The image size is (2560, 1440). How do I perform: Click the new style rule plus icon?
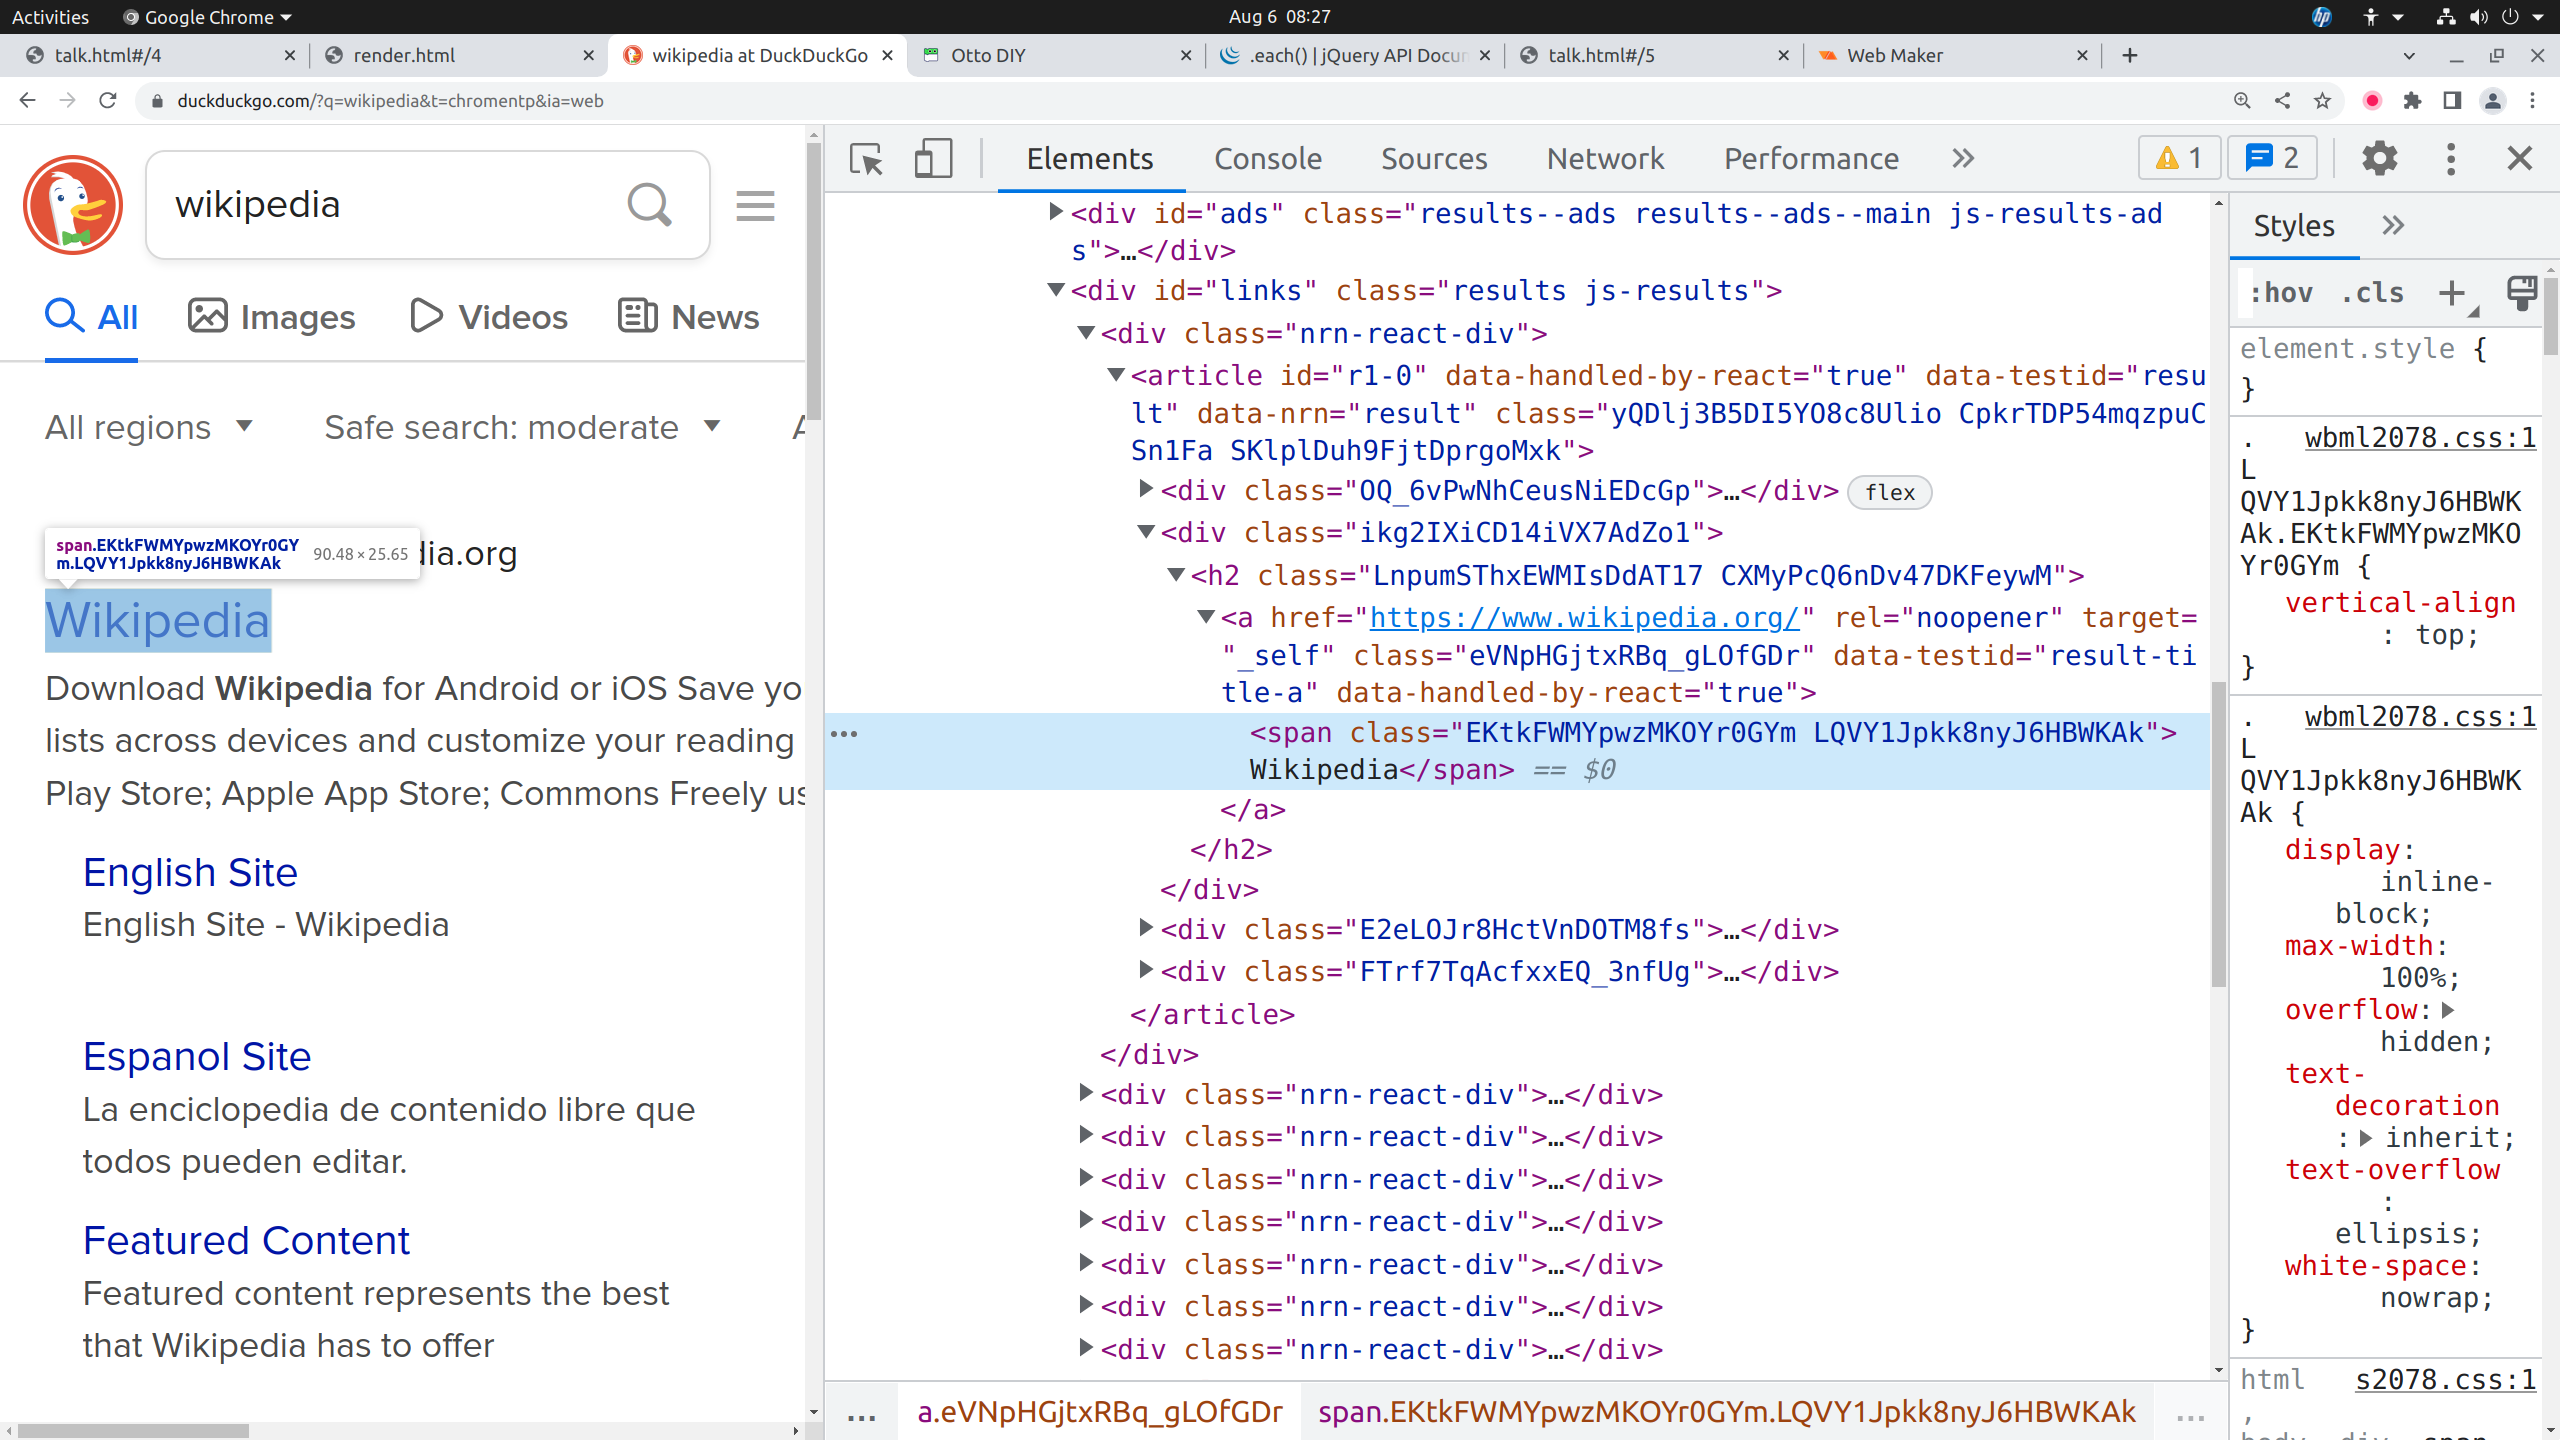pyautogui.click(x=2451, y=293)
